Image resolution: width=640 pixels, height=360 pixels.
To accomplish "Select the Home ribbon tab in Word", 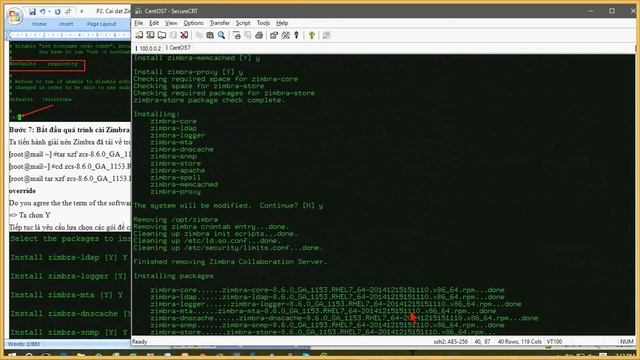I will click(x=39, y=24).
